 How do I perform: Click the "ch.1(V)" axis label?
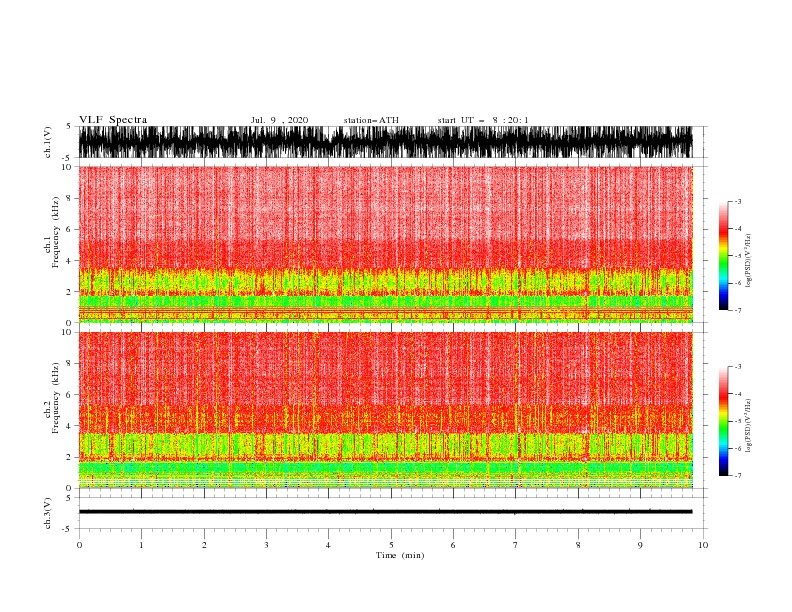(x=48, y=142)
